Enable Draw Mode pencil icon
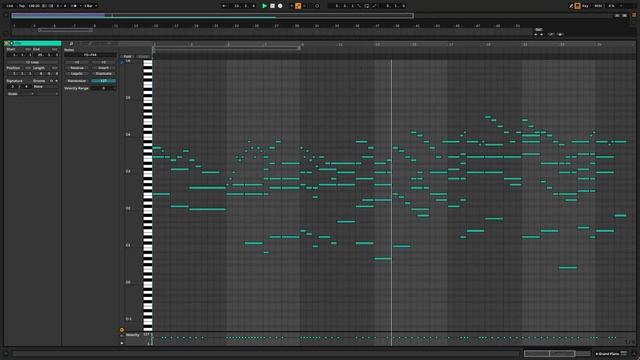Screen dimensions: 640x360 pos(571,6)
